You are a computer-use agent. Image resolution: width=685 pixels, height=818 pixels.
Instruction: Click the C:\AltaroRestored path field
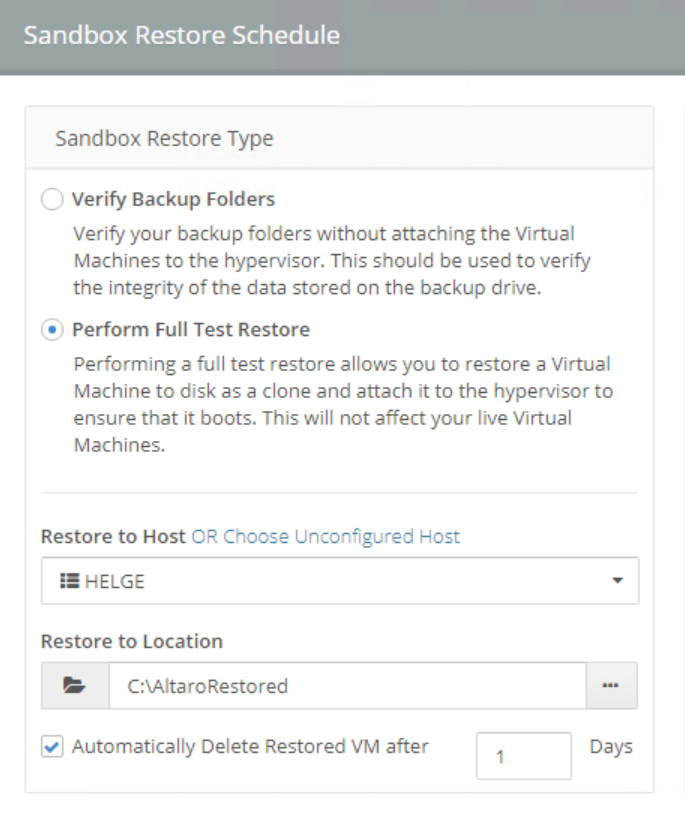point(346,686)
